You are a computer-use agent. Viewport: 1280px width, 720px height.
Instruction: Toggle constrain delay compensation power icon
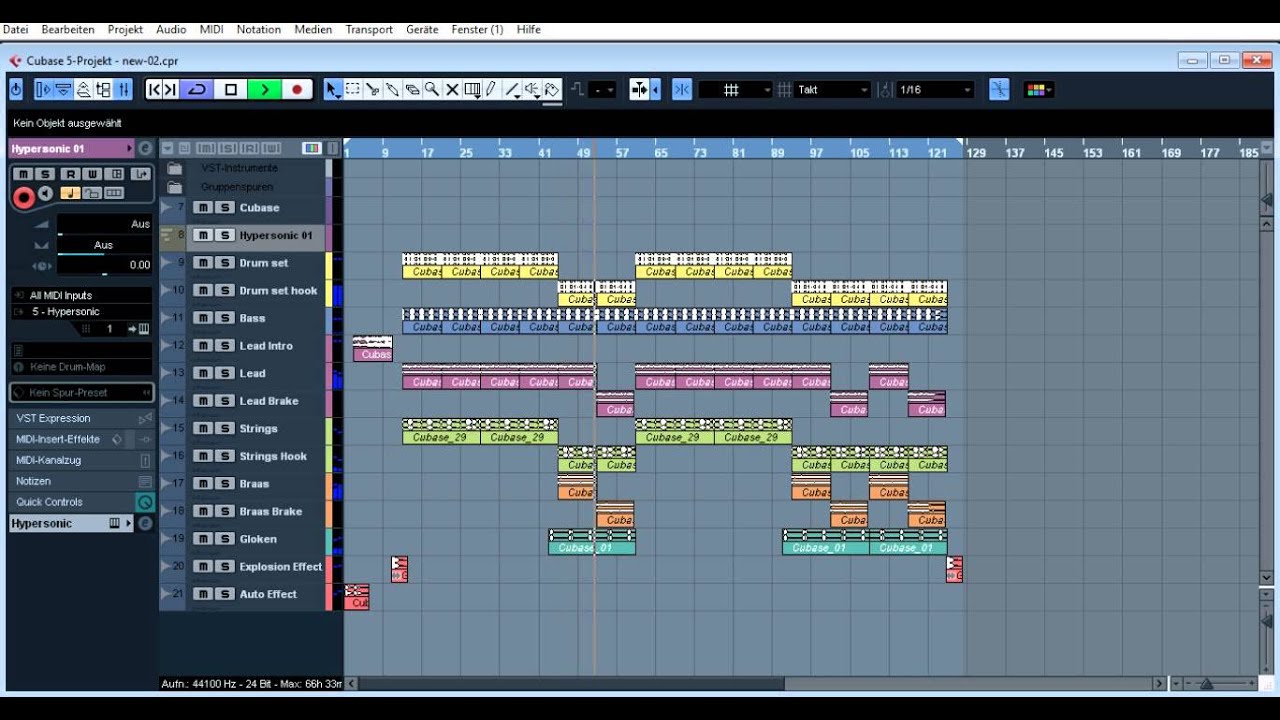[x=16, y=90]
